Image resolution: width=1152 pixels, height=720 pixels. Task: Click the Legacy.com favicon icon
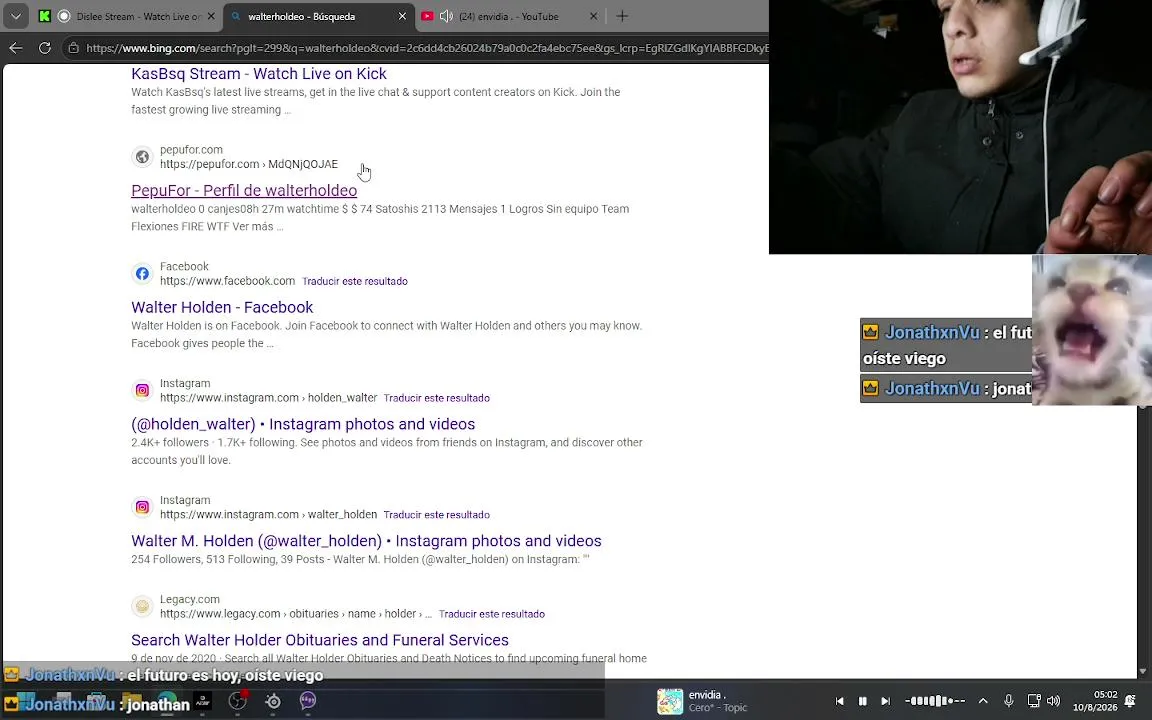pyautogui.click(x=143, y=606)
